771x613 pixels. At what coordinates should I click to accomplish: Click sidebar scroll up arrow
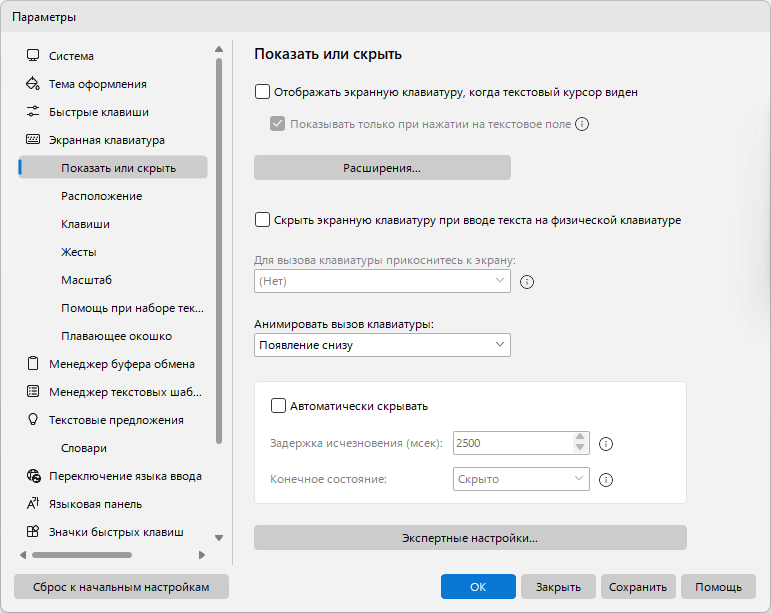click(x=219, y=49)
